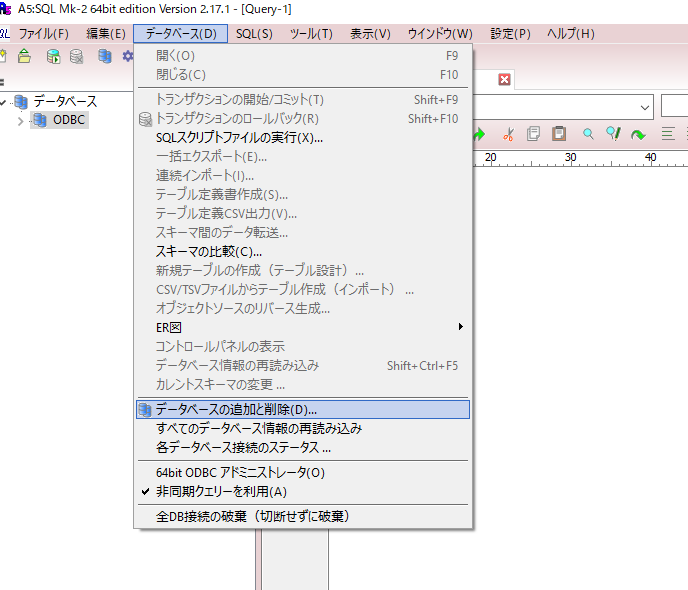Open the ツール(T) menu

pos(311,34)
